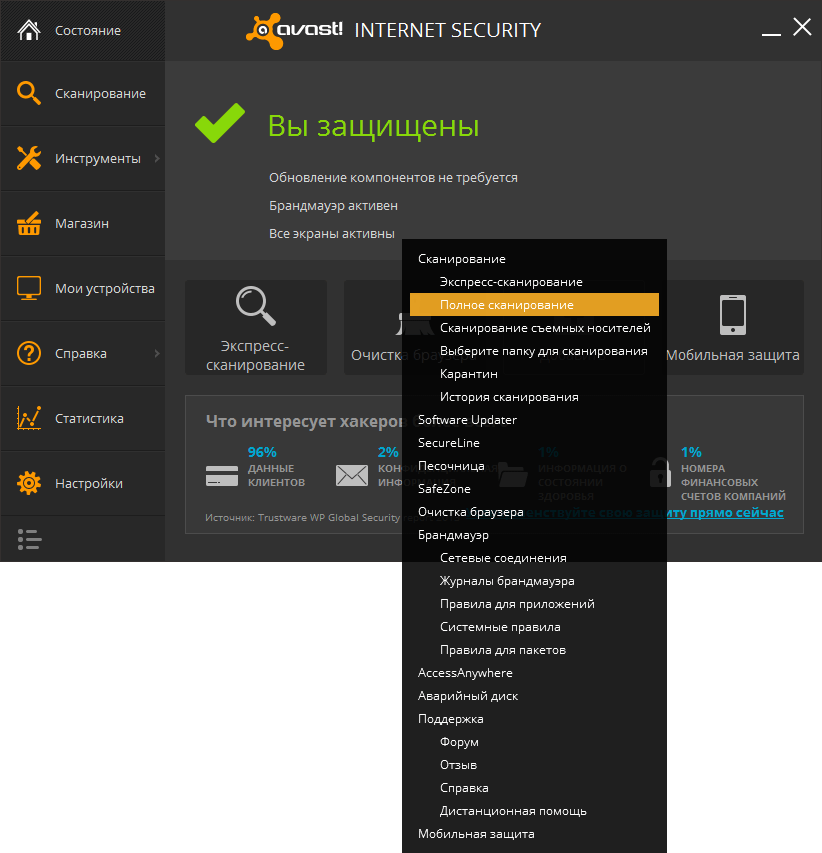The image size is (822, 853).
Task: Choose Дистанционная помощь menu entry
Action: pos(534,811)
